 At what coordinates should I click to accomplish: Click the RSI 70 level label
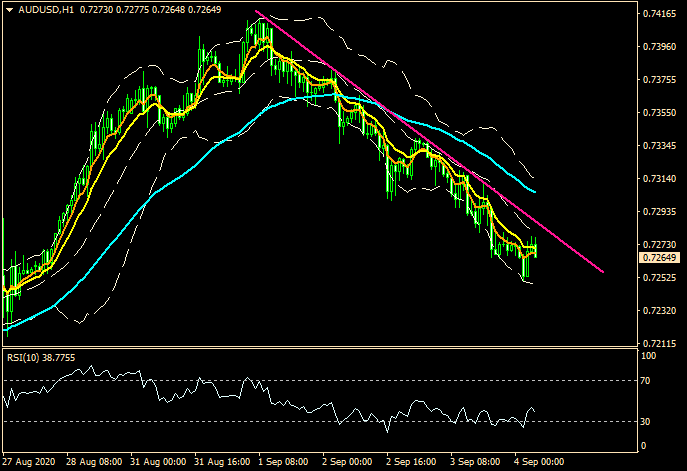(646, 381)
